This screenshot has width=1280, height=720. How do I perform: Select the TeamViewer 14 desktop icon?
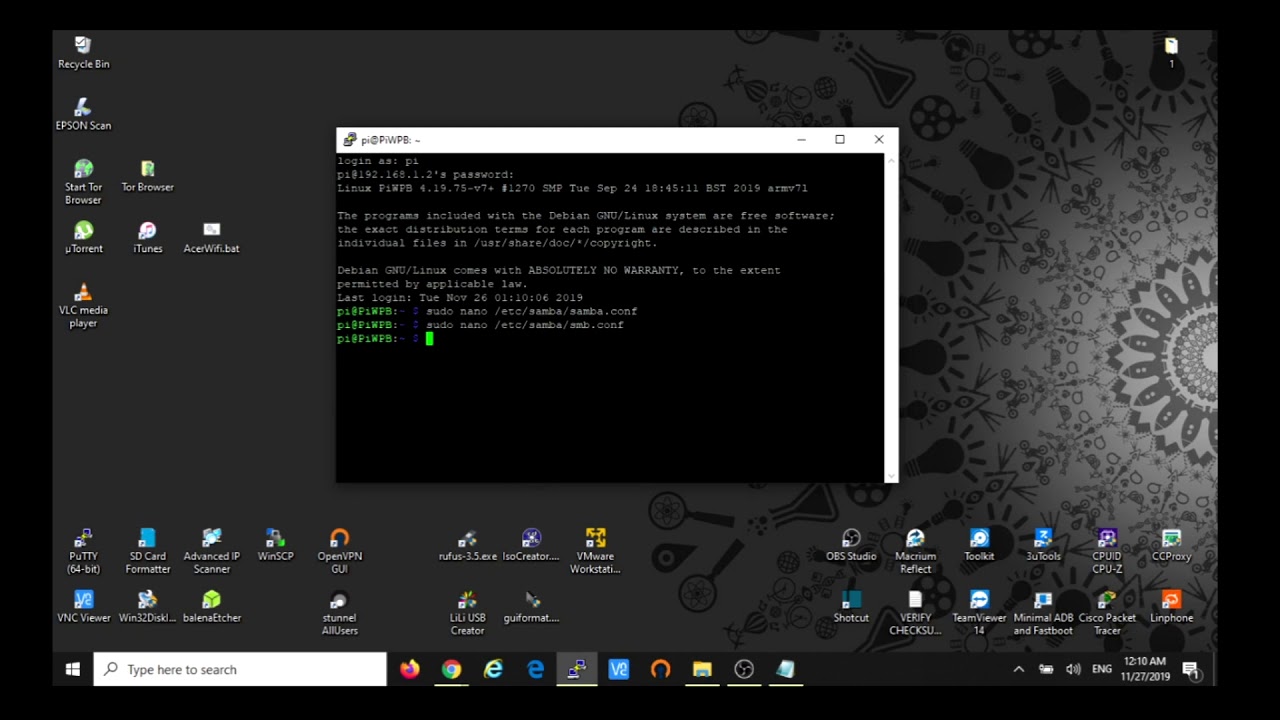tap(979, 613)
